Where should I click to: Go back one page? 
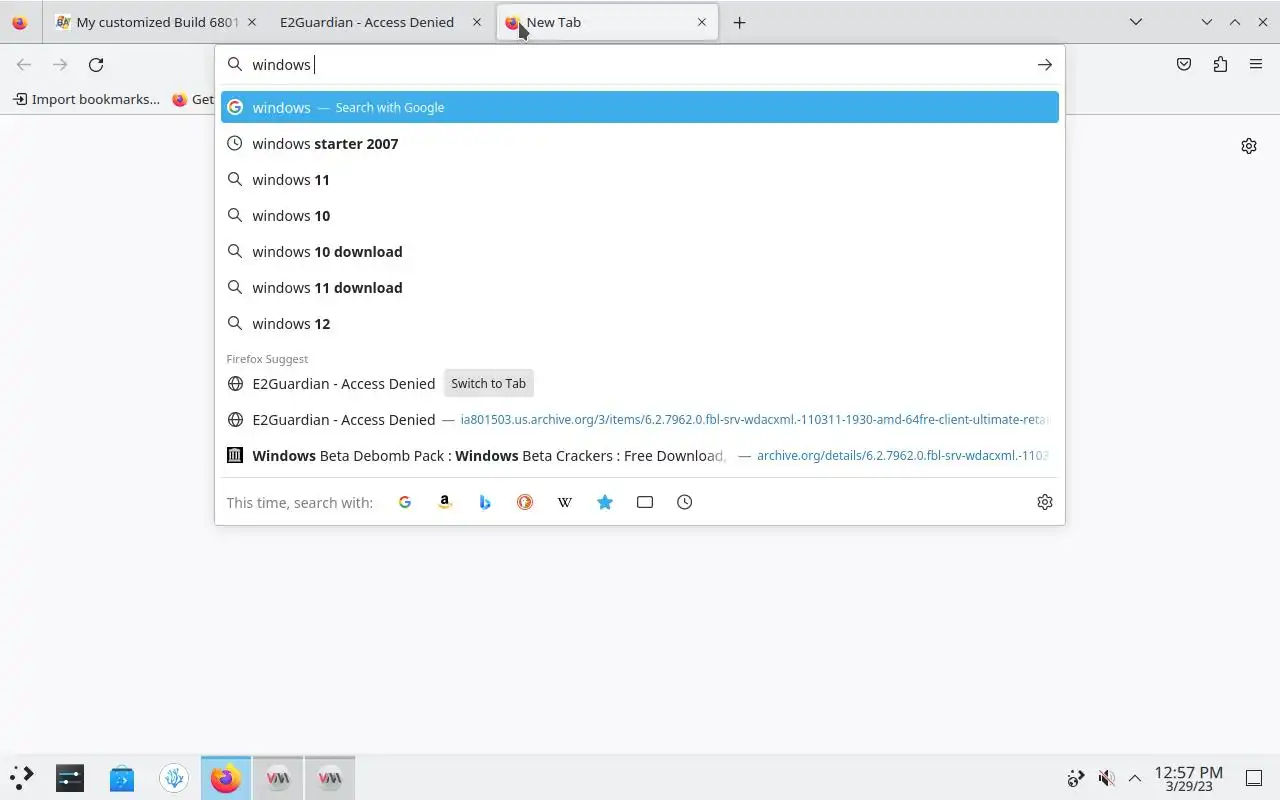coord(24,64)
